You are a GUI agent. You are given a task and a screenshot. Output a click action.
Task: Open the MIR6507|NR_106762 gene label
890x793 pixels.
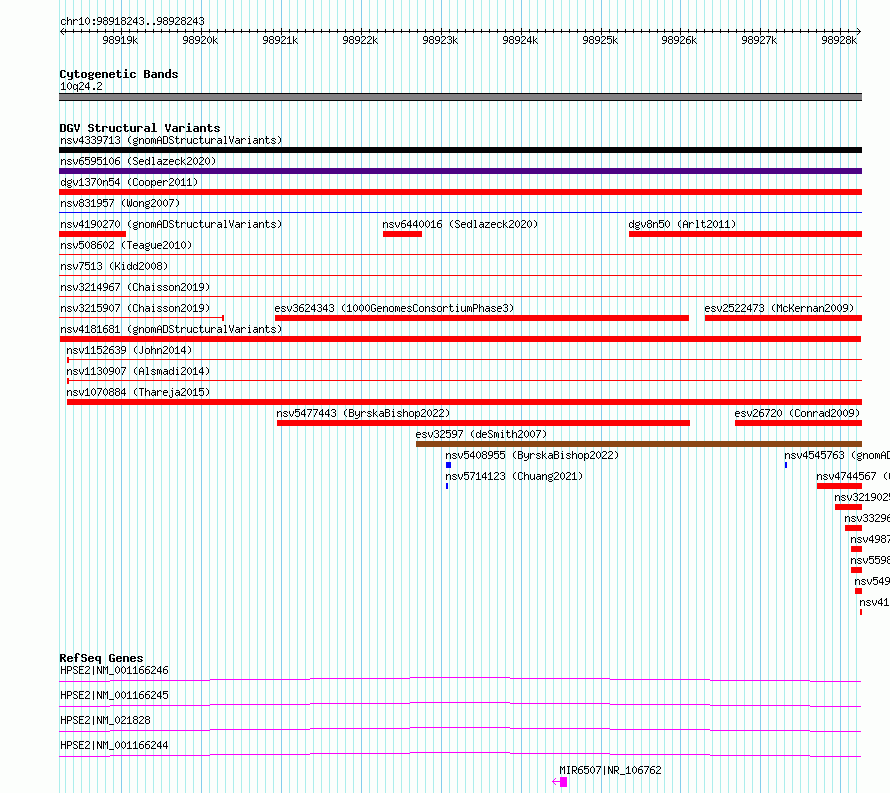point(610,770)
